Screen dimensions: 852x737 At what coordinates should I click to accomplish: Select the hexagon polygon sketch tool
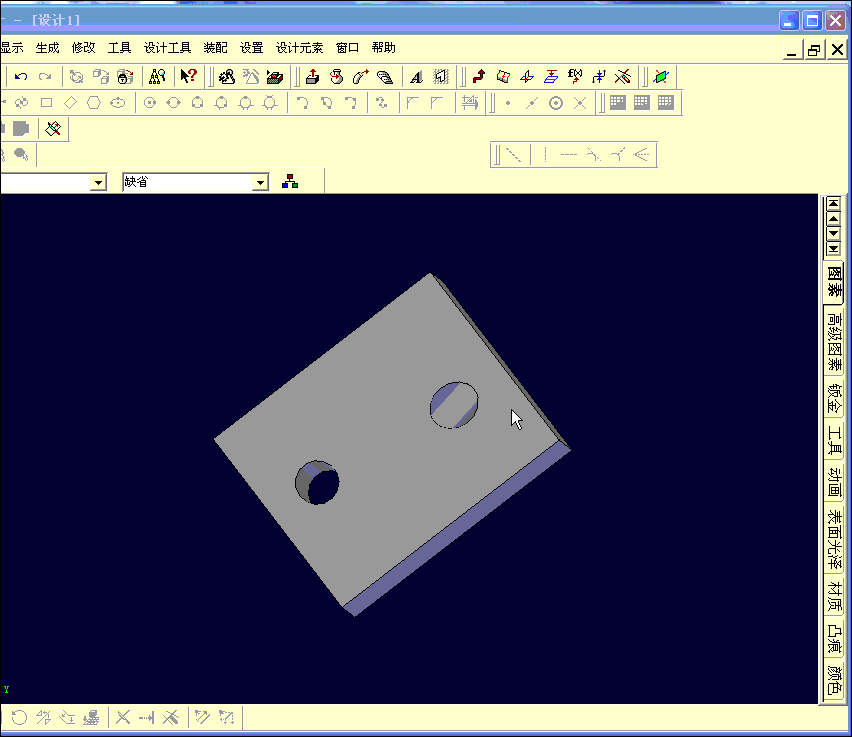[94, 103]
